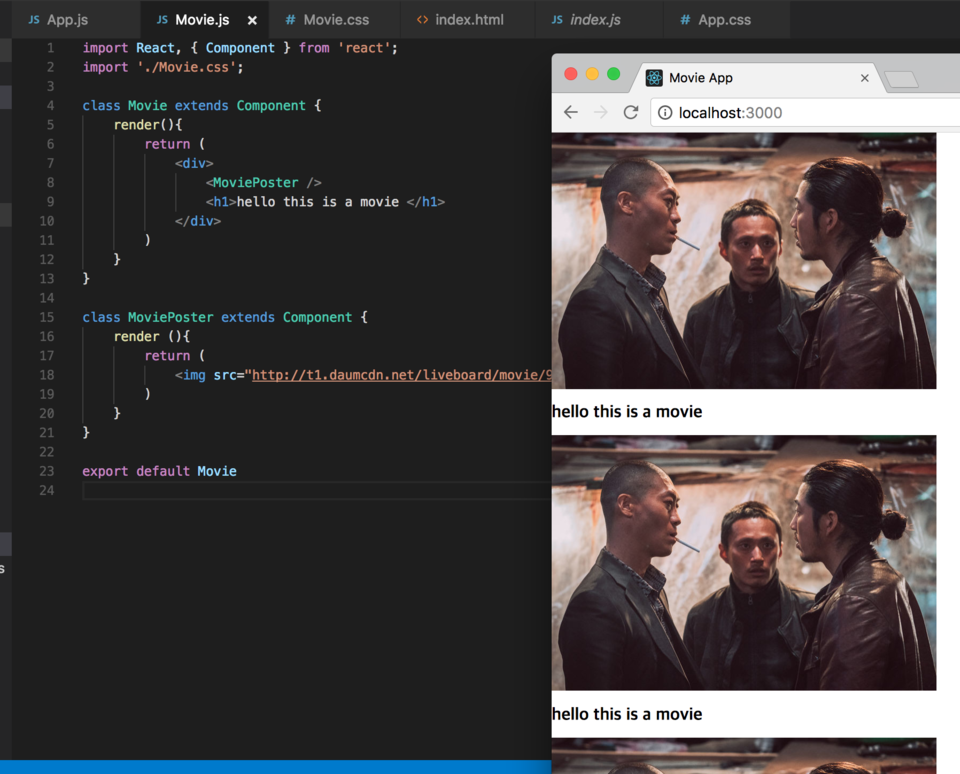Maximize the browser window with green button
Viewport: 960px width, 774px height.
613,74
